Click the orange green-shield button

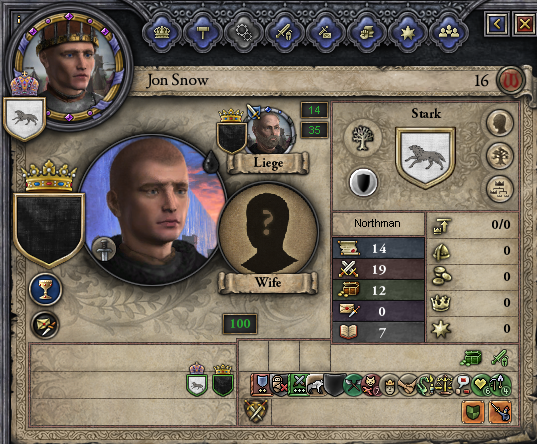tap(473, 412)
